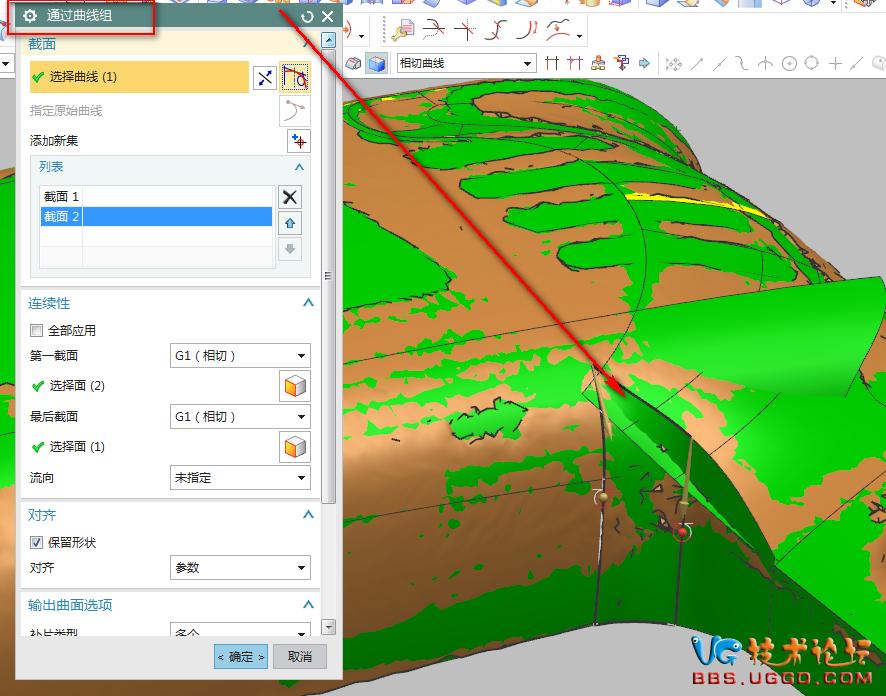
Task: Open the 第一截面 G1 continuity dropdown
Action: 240,356
